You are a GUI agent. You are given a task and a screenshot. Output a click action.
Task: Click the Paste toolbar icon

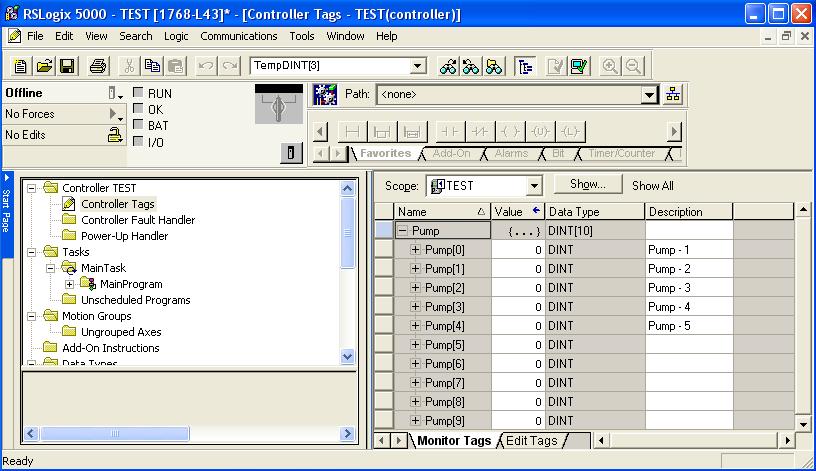pyautogui.click(x=175, y=66)
